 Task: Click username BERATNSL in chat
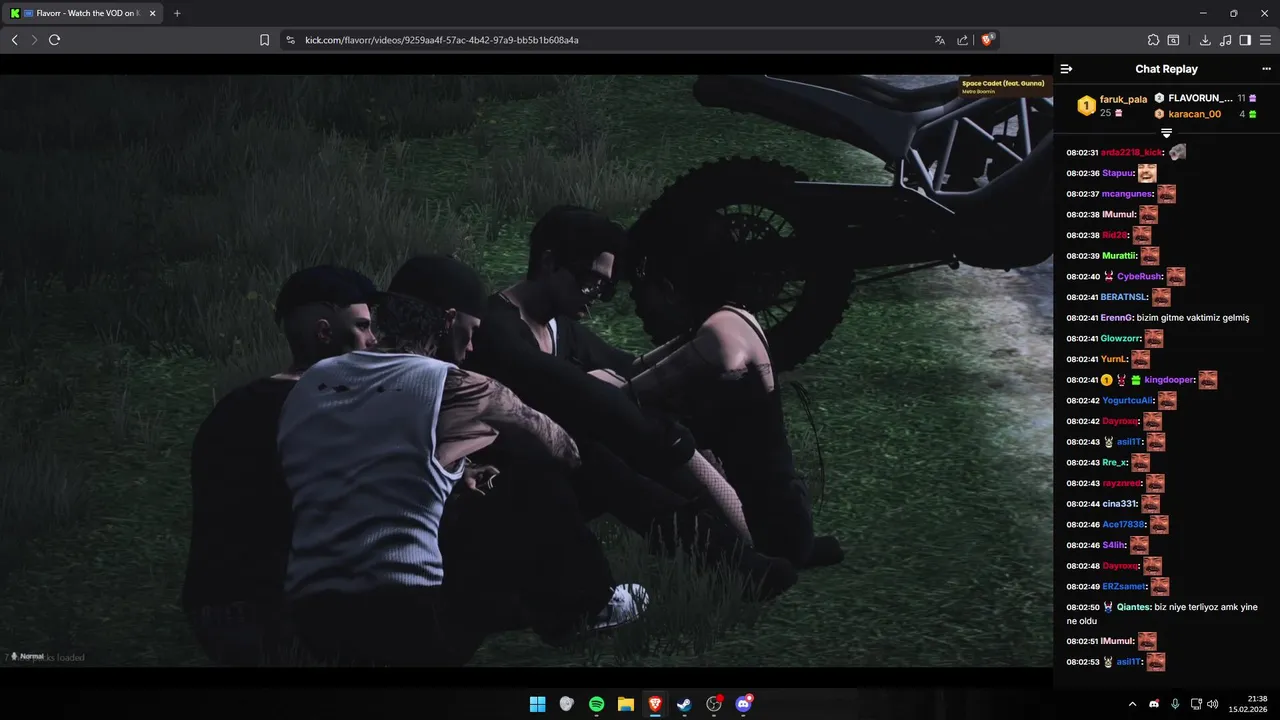(x=1124, y=297)
